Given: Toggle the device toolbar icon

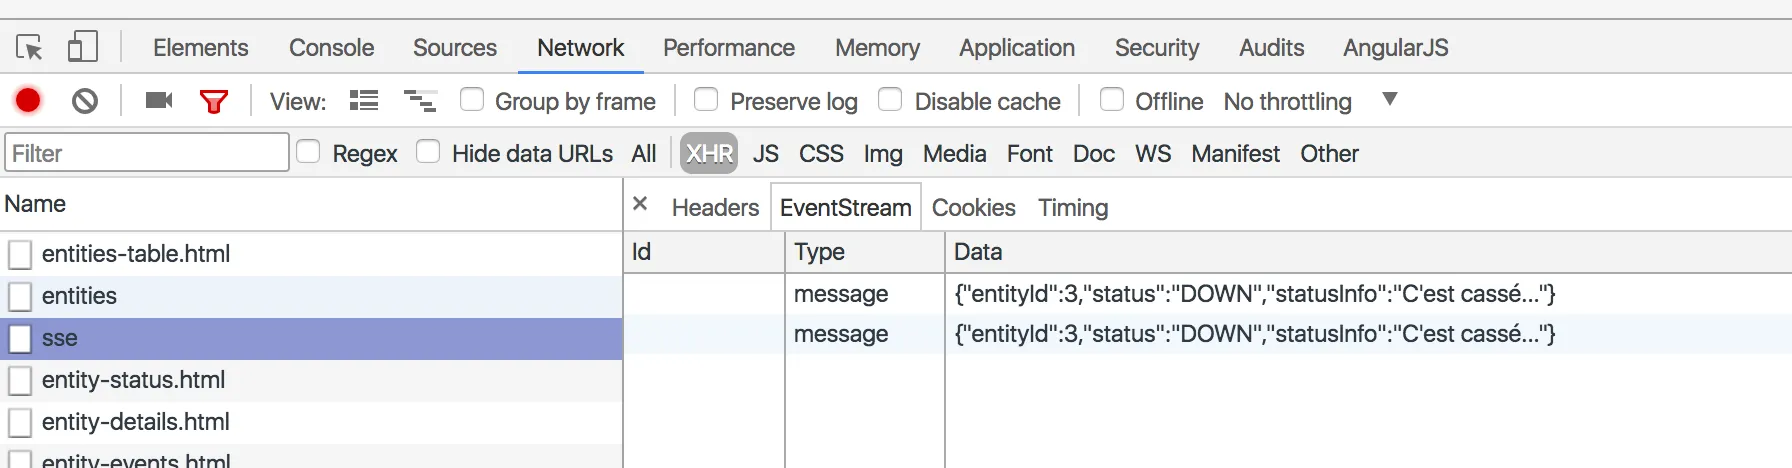Looking at the screenshot, I should (x=82, y=47).
